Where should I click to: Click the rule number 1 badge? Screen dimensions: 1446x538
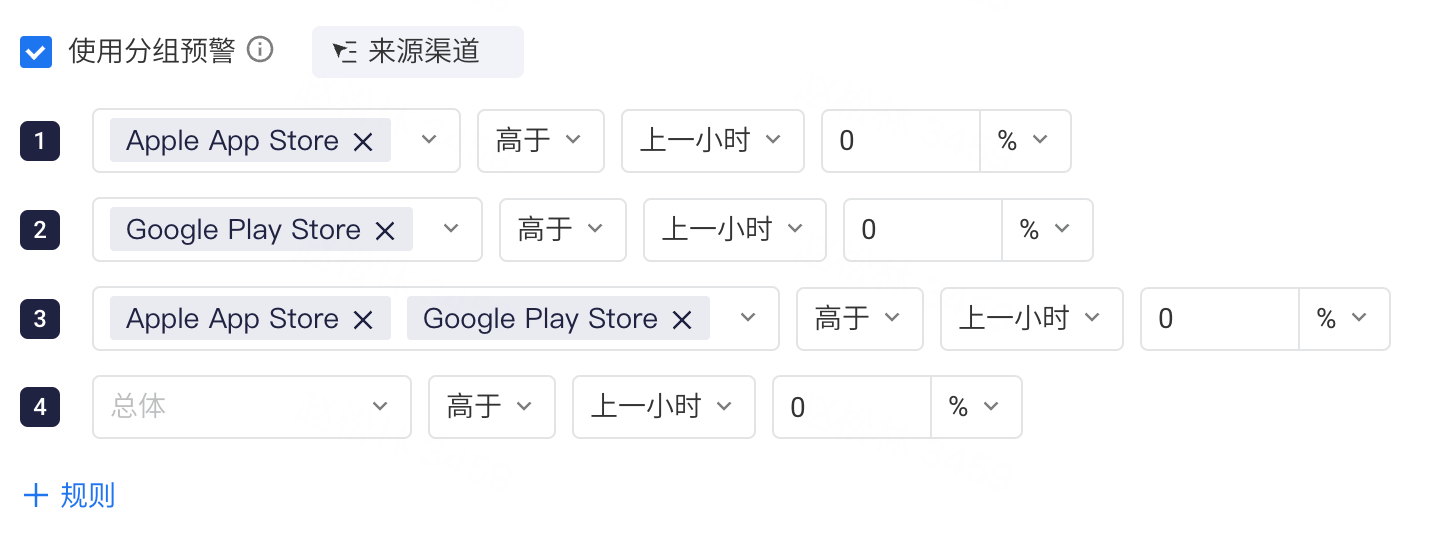click(x=40, y=141)
